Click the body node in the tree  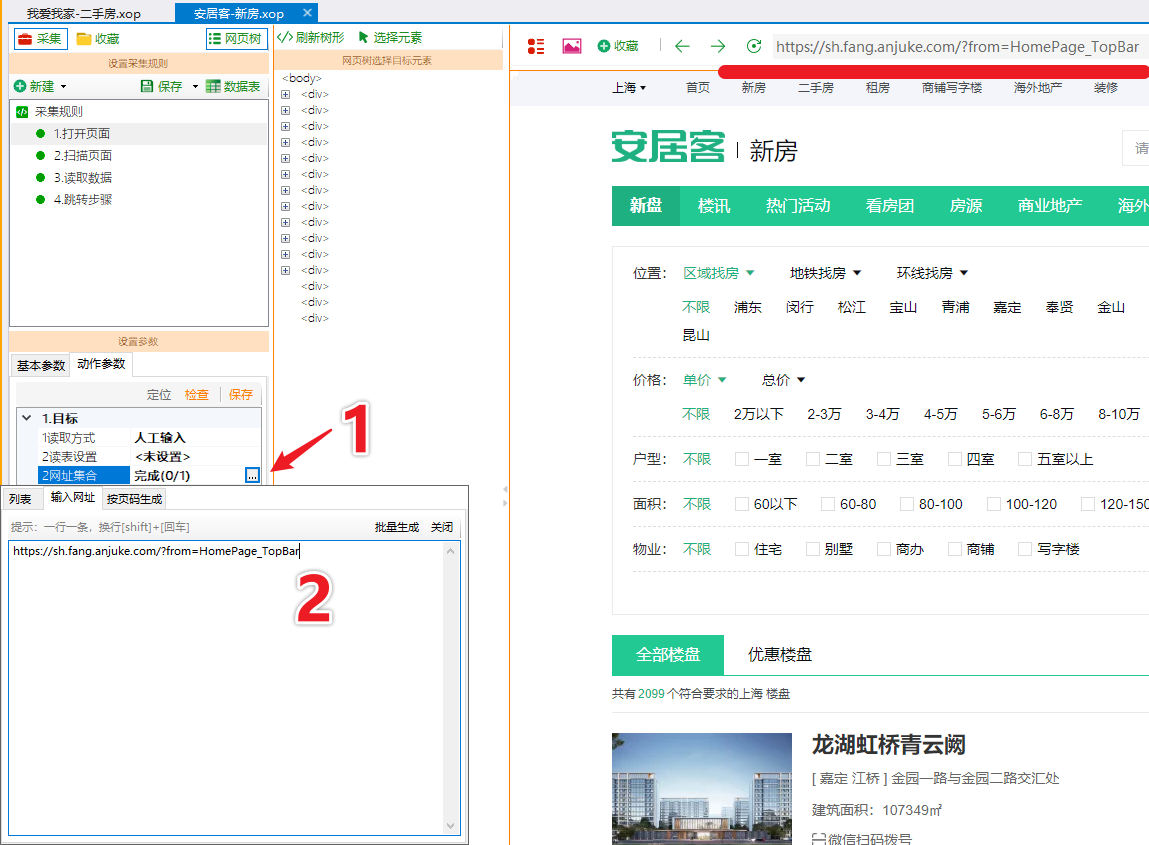(x=302, y=78)
